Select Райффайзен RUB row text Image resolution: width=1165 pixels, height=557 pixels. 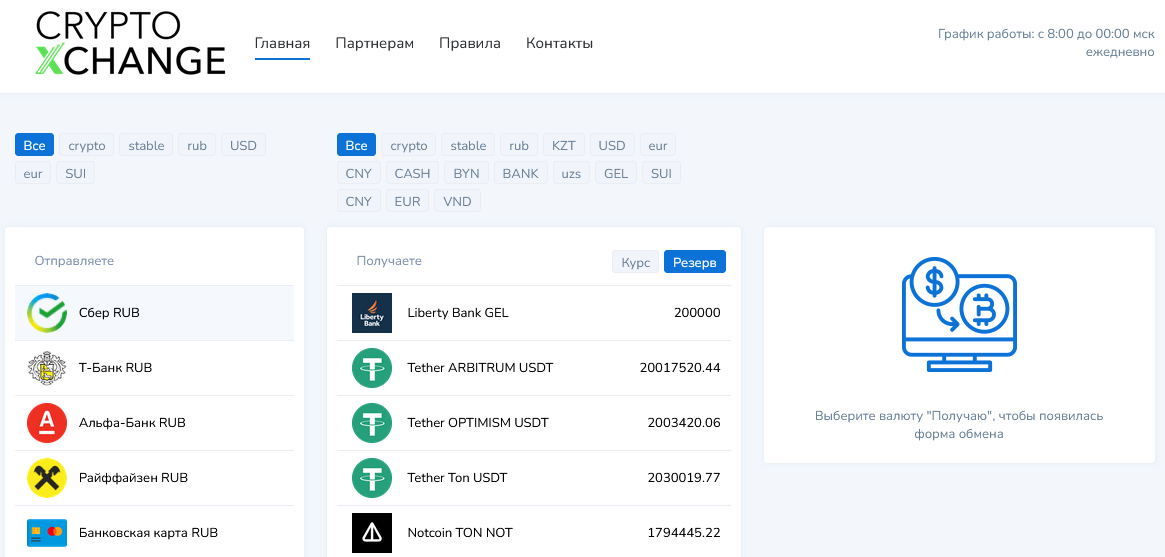[134, 478]
